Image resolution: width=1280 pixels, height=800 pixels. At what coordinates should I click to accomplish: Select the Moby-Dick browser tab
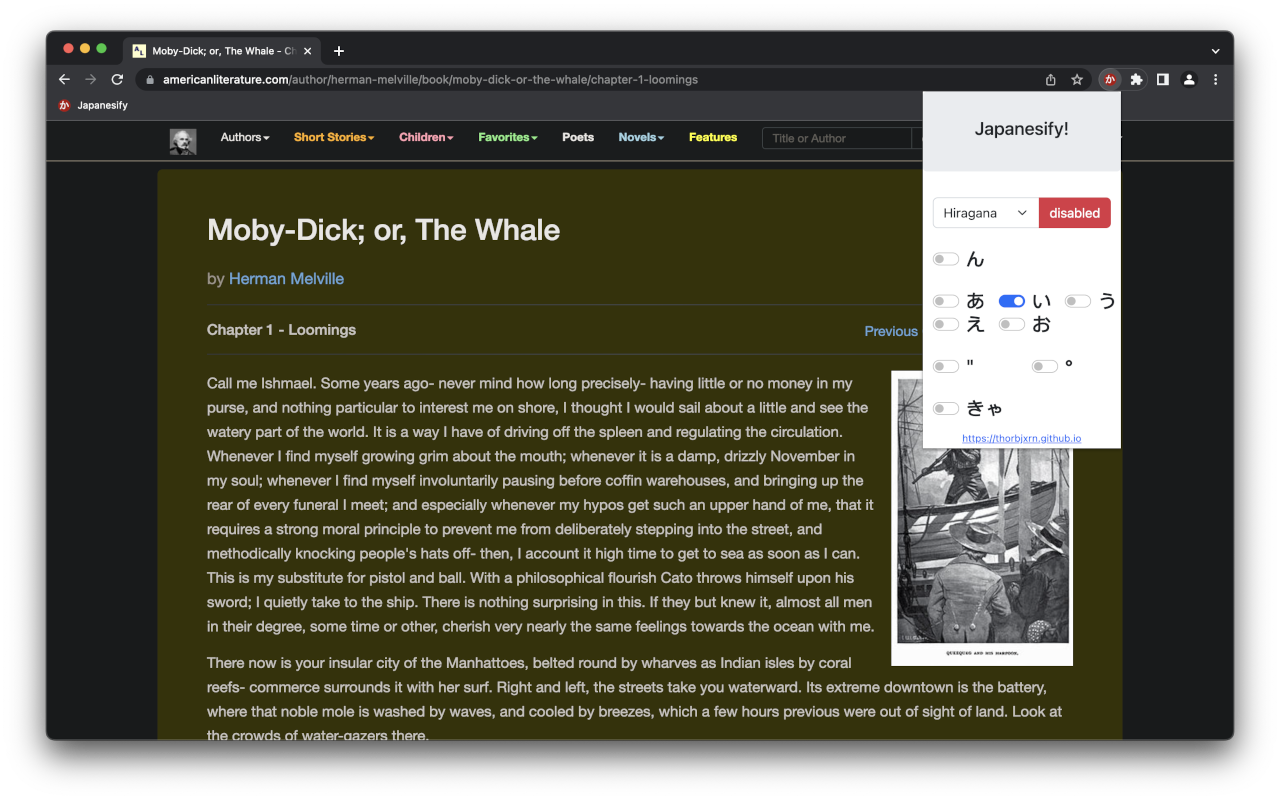pos(222,51)
